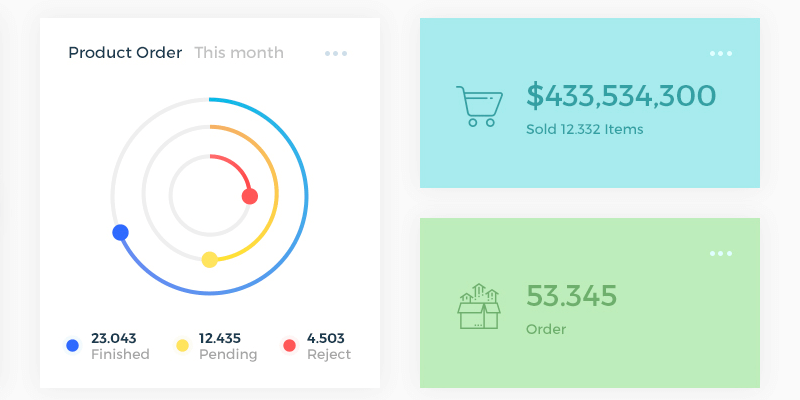This screenshot has width=800, height=400.
Task: Click the blue Finished legend dot
Action: pos(72,345)
